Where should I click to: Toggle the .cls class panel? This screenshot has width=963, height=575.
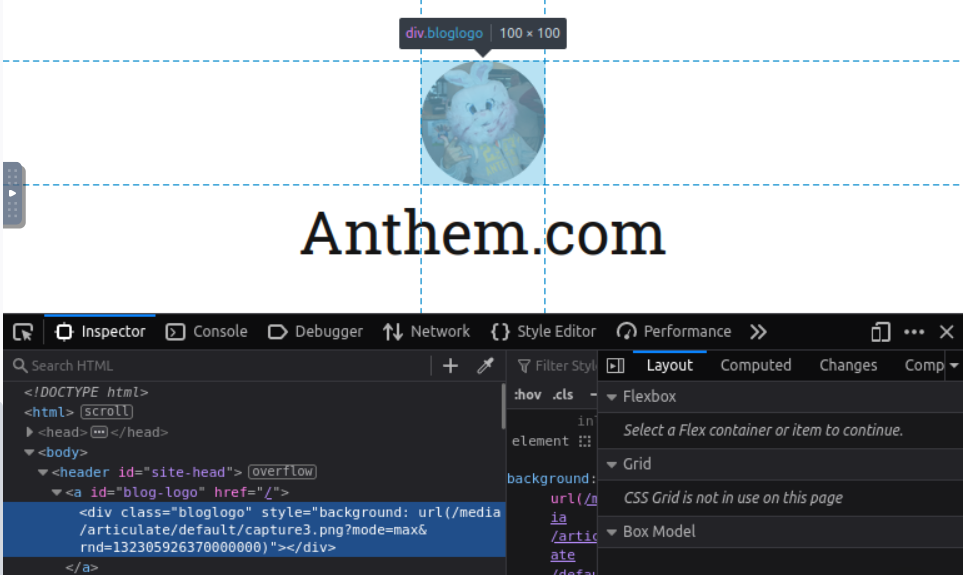pos(563,395)
